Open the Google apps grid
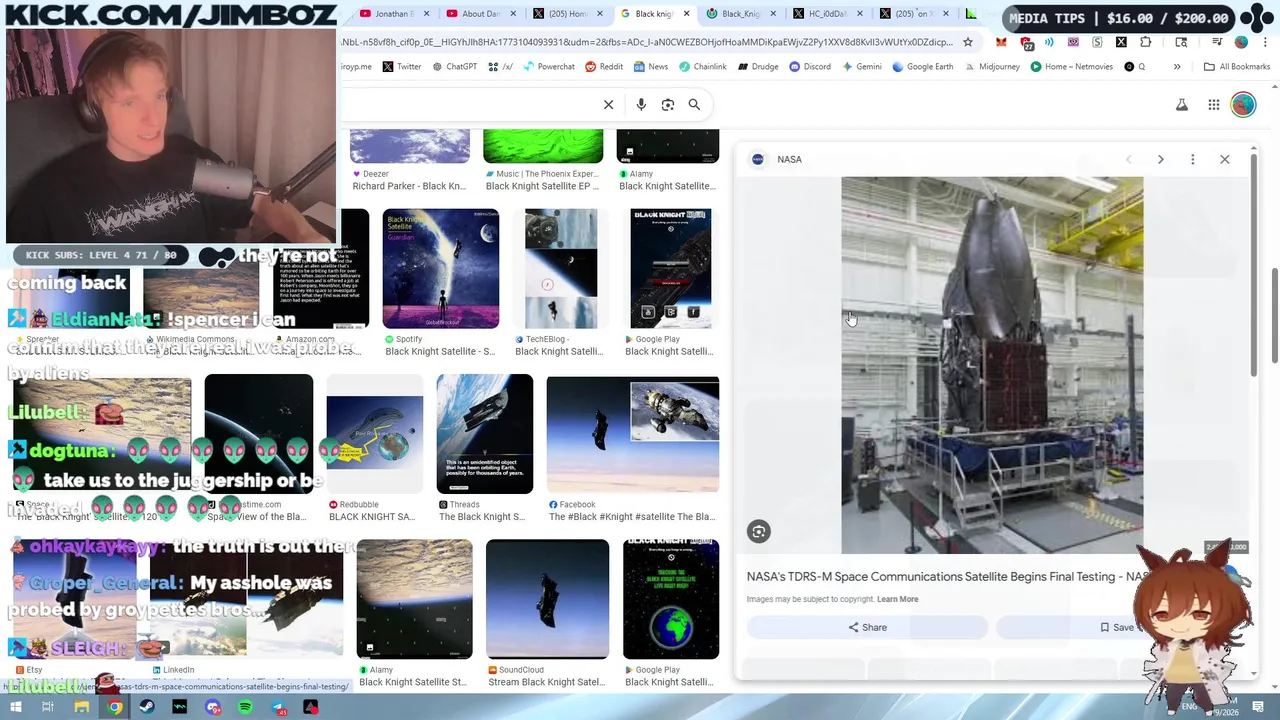The width and height of the screenshot is (1280, 720). [1213, 105]
